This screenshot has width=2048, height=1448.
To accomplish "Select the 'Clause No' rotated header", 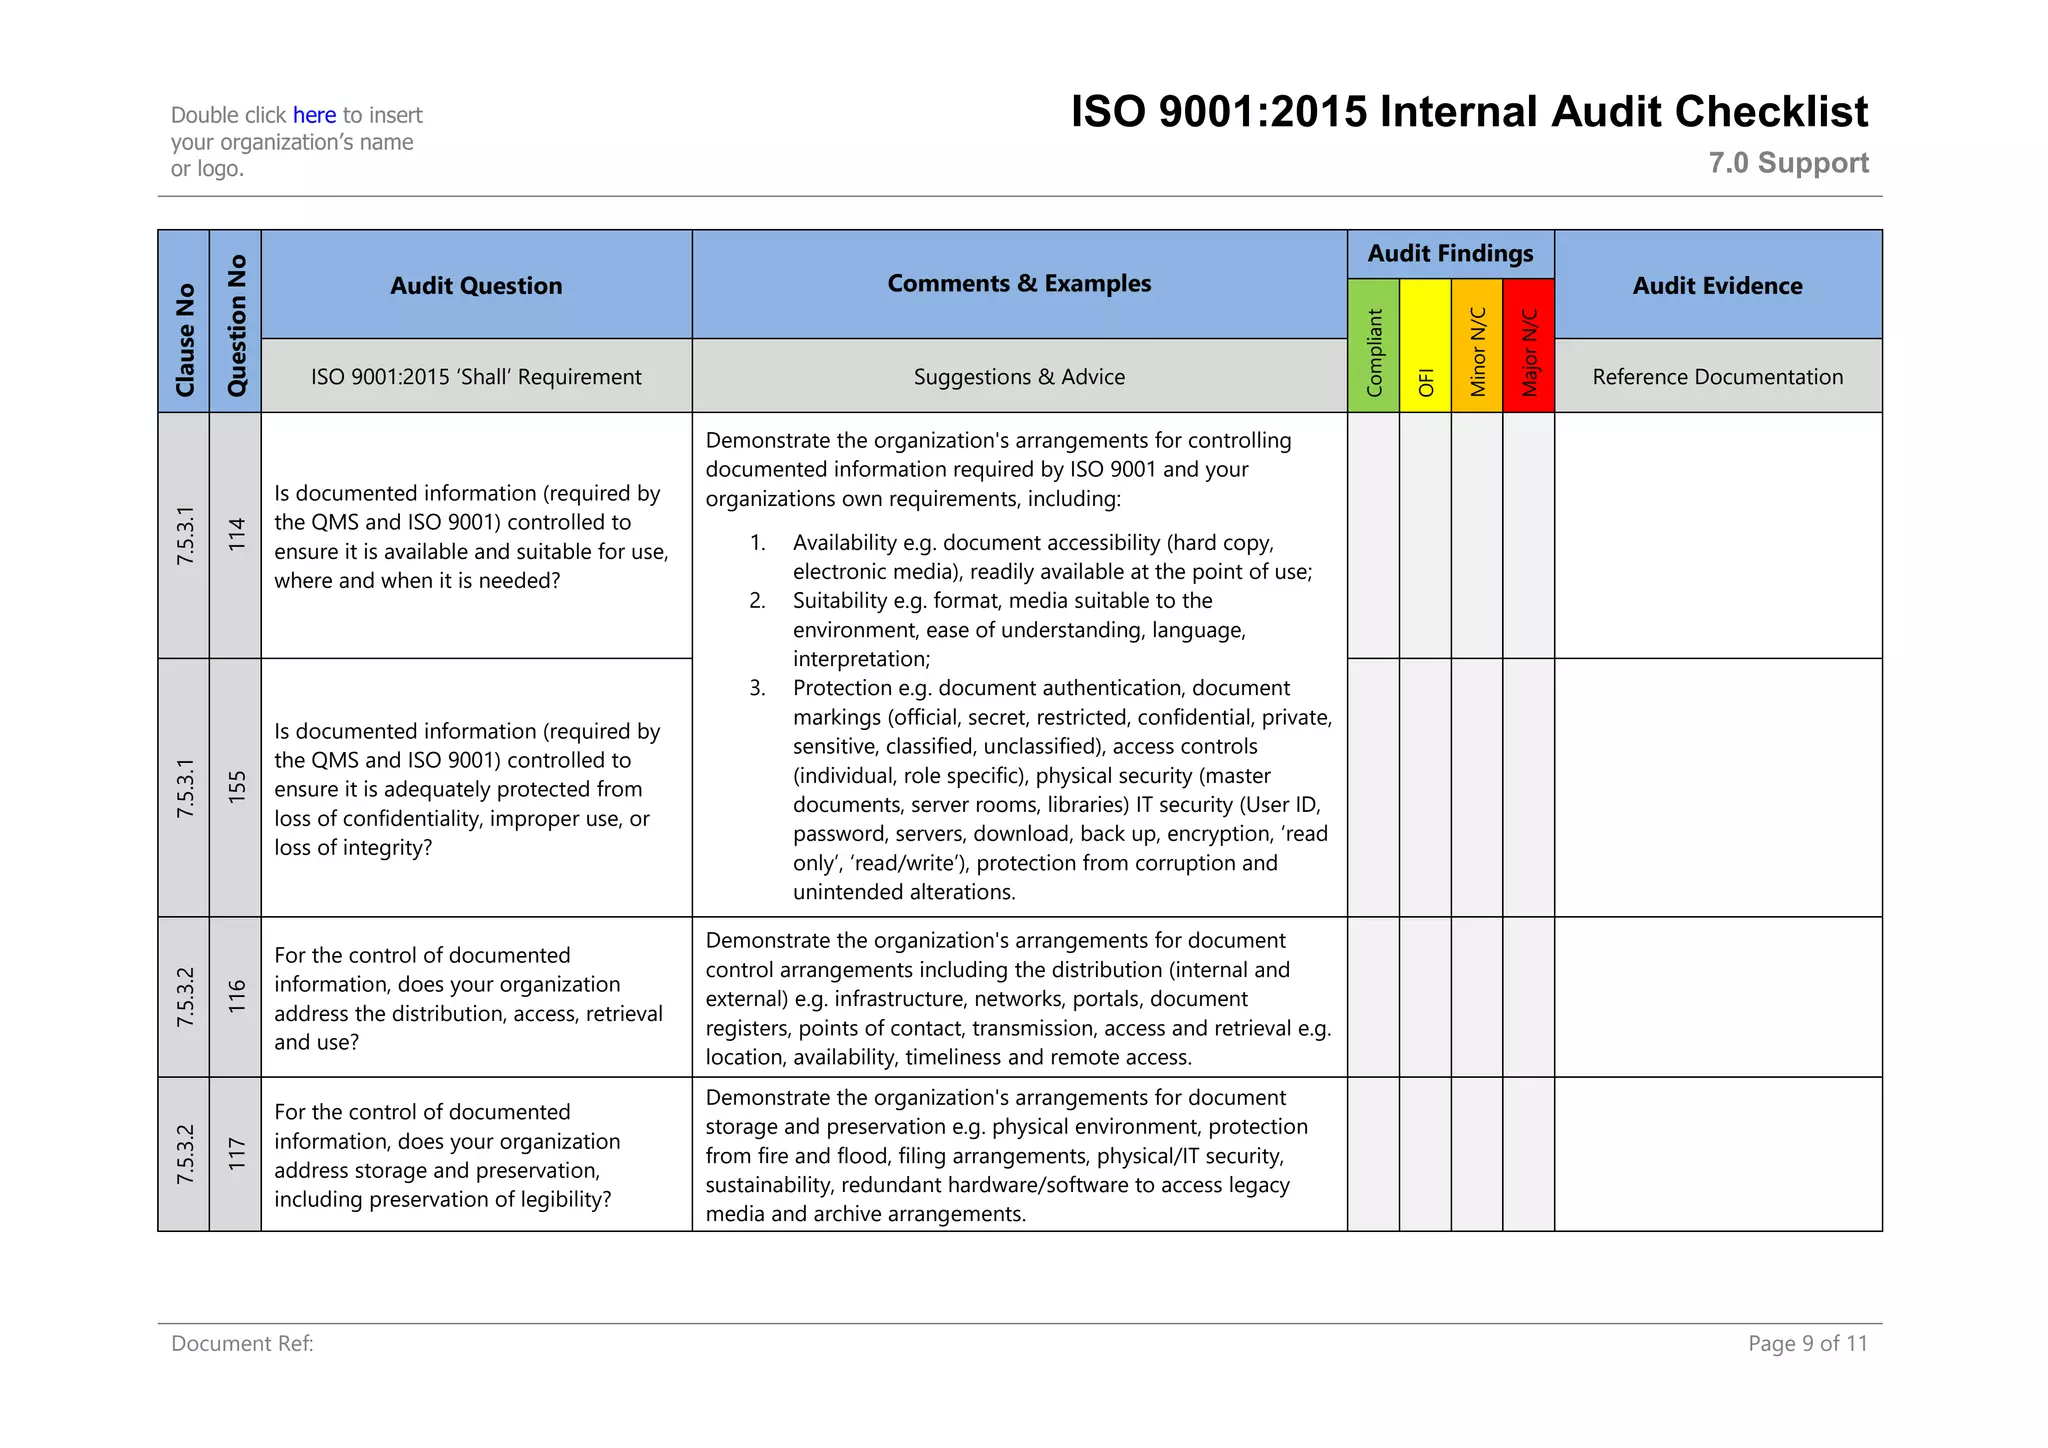I will (x=184, y=321).
